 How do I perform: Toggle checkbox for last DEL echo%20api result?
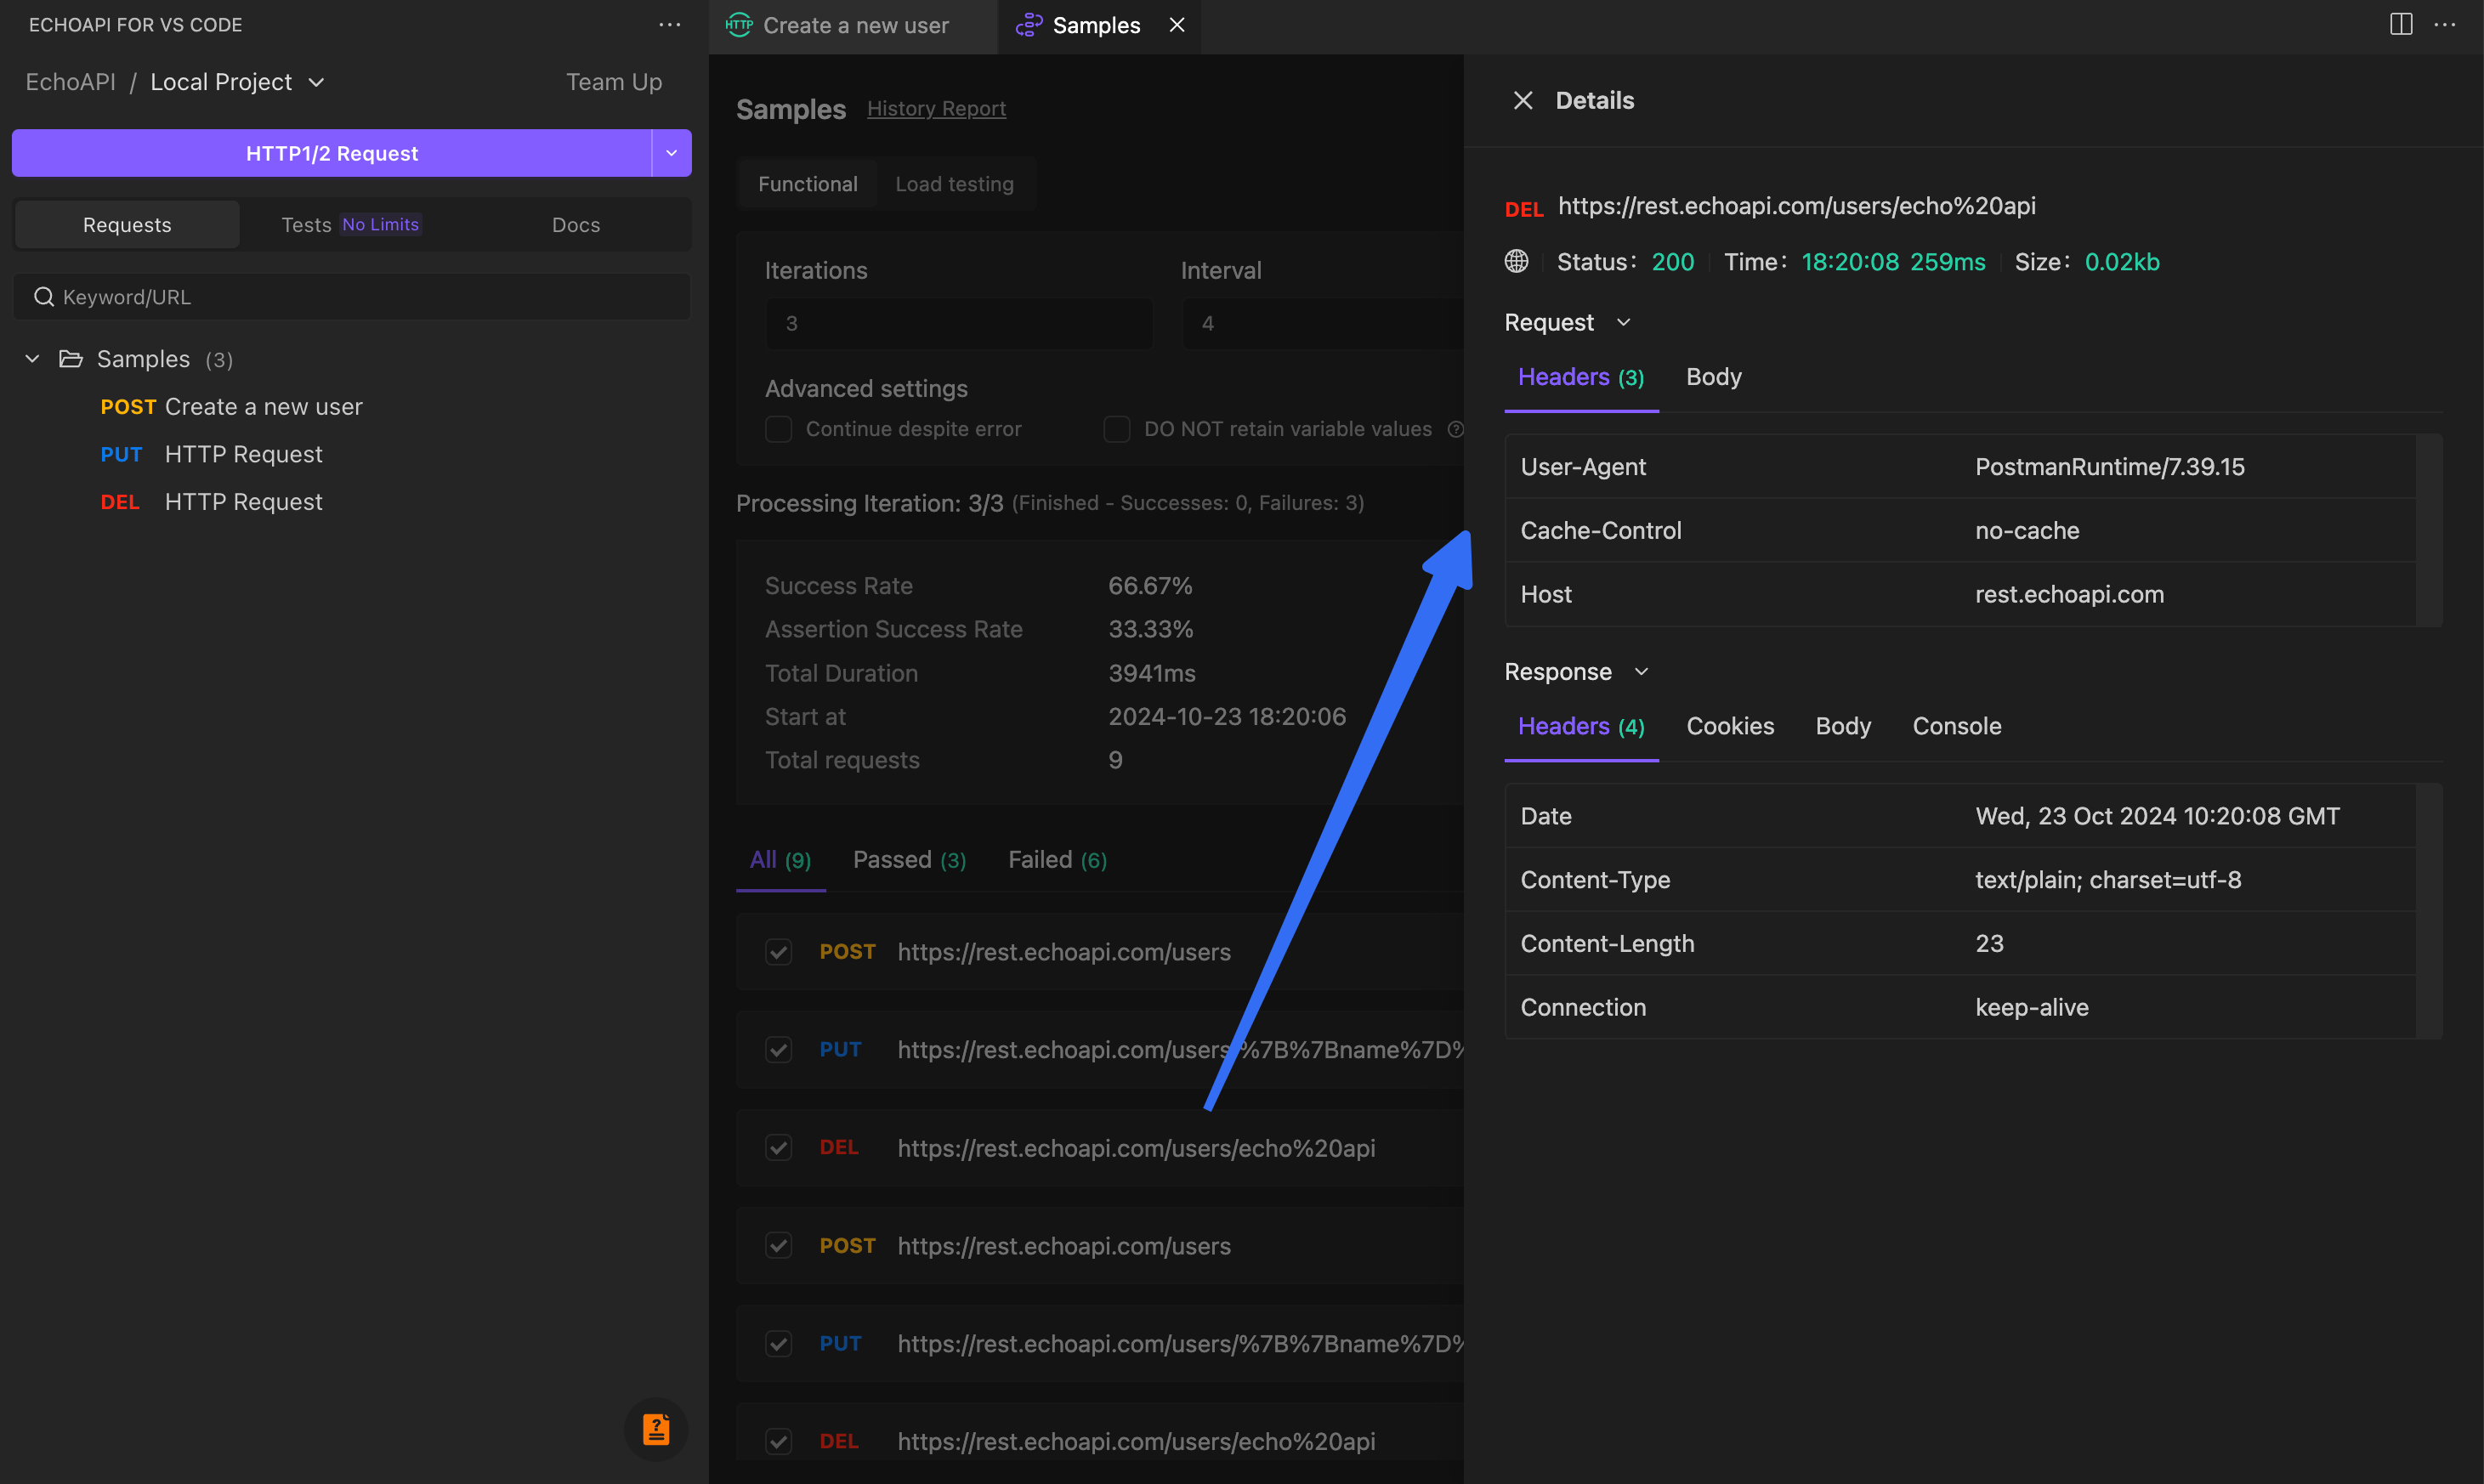(778, 1441)
